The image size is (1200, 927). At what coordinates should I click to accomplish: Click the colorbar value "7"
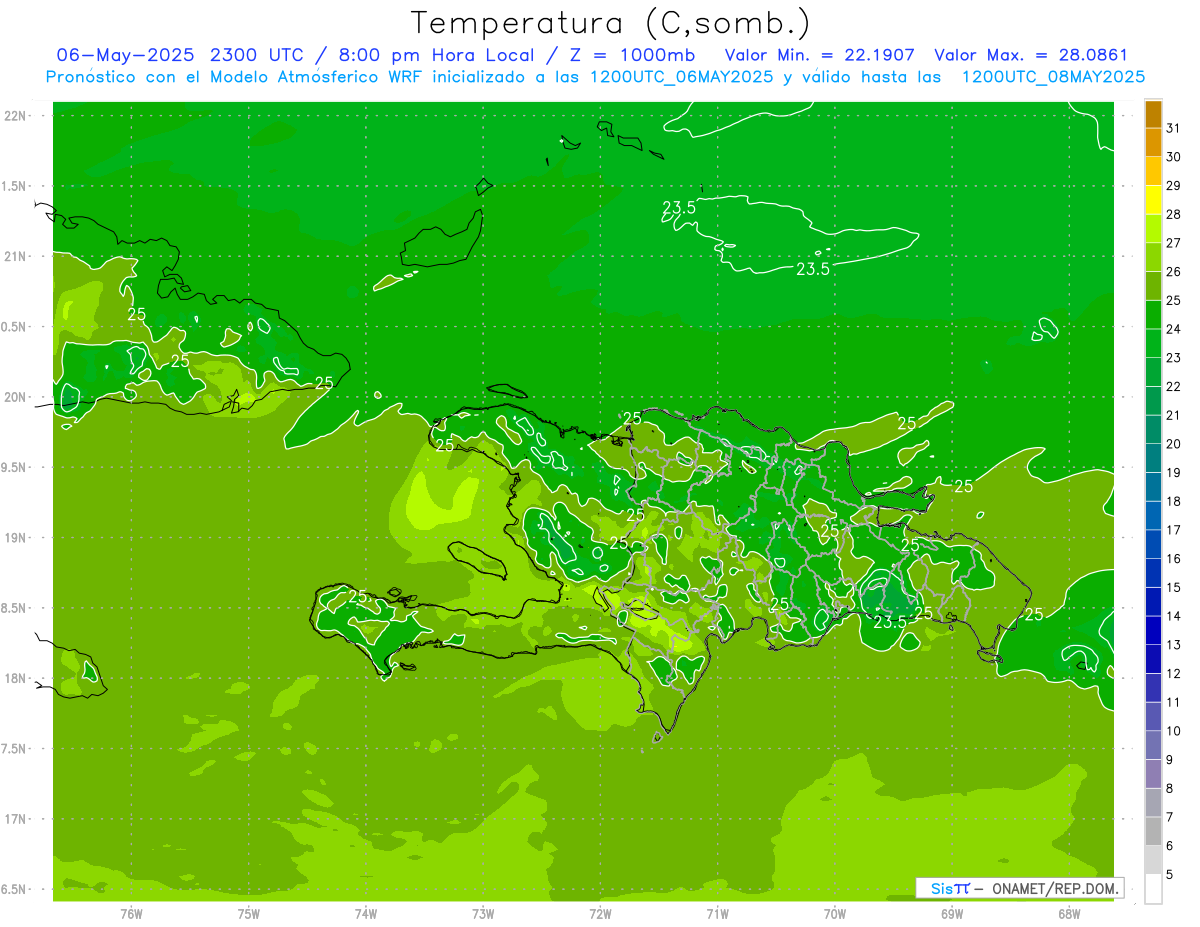click(1170, 818)
